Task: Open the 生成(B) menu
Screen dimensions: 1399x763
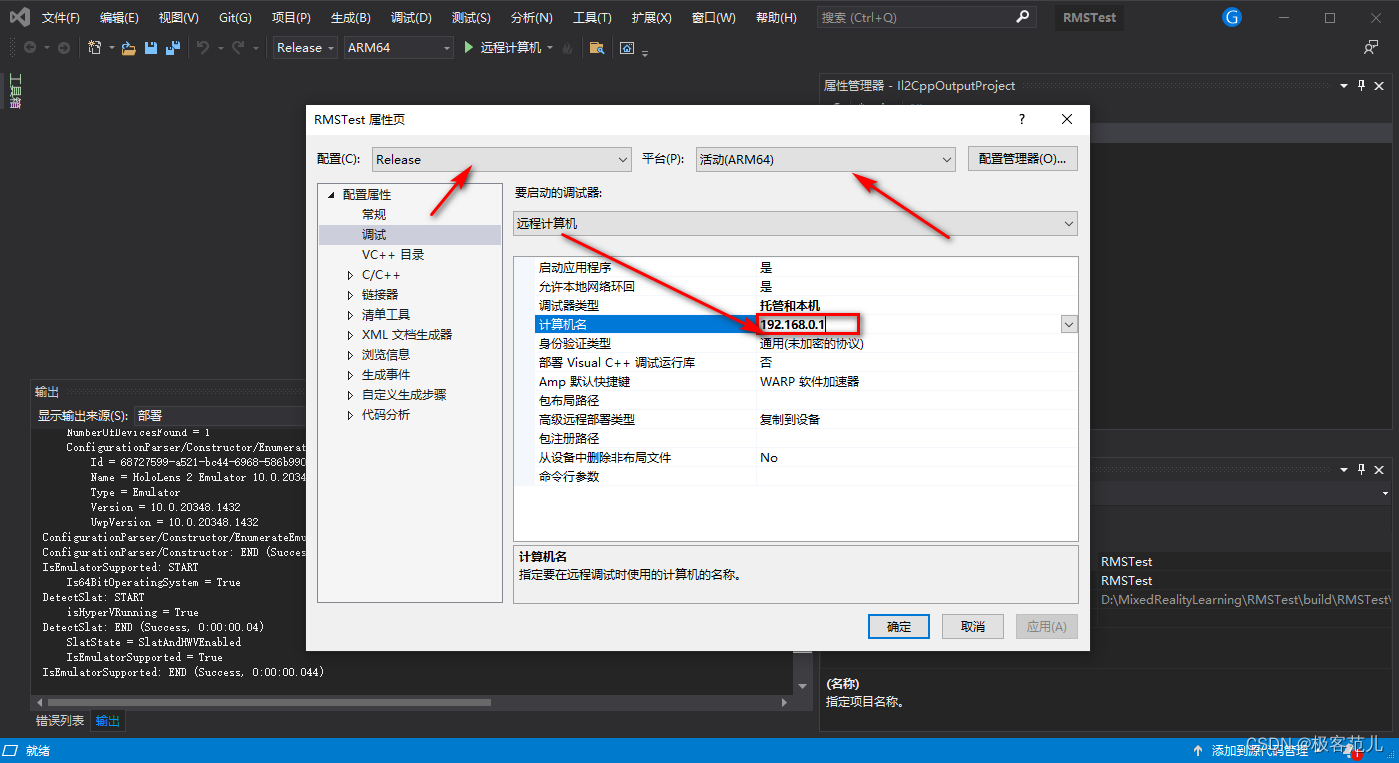Action: [x=350, y=18]
